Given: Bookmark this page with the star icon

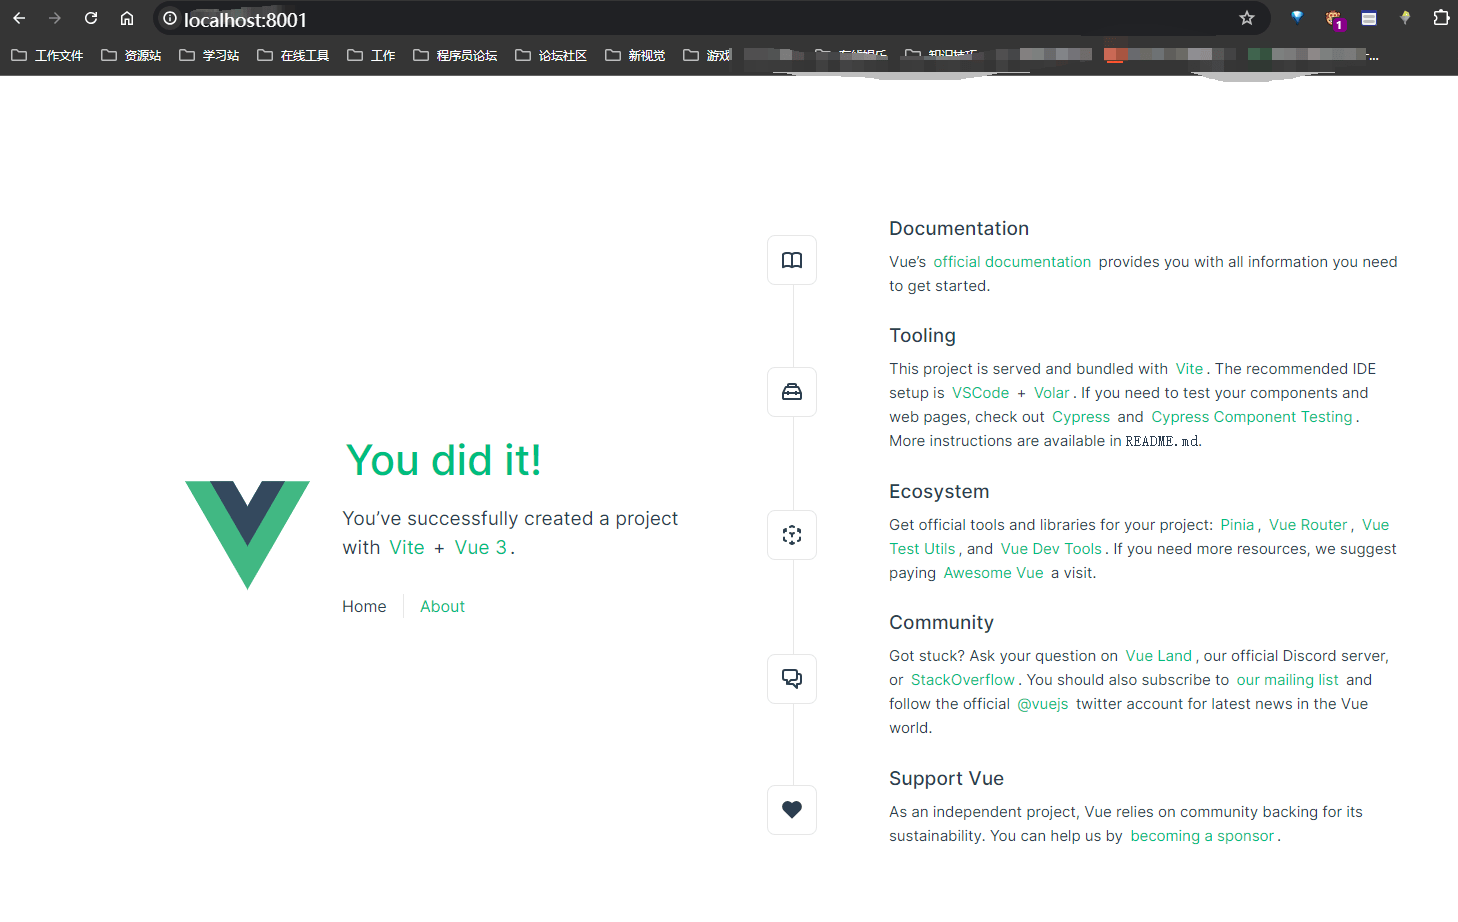Looking at the screenshot, I should [x=1246, y=18].
